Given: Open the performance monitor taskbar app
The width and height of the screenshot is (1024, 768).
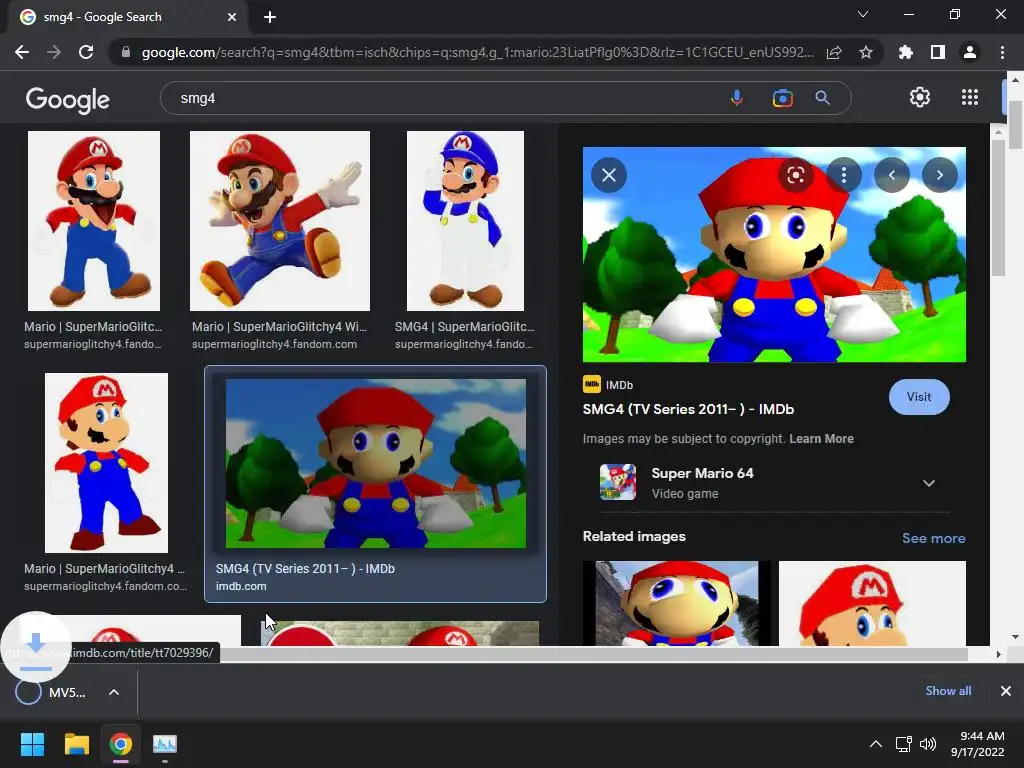Looking at the screenshot, I should [x=165, y=744].
